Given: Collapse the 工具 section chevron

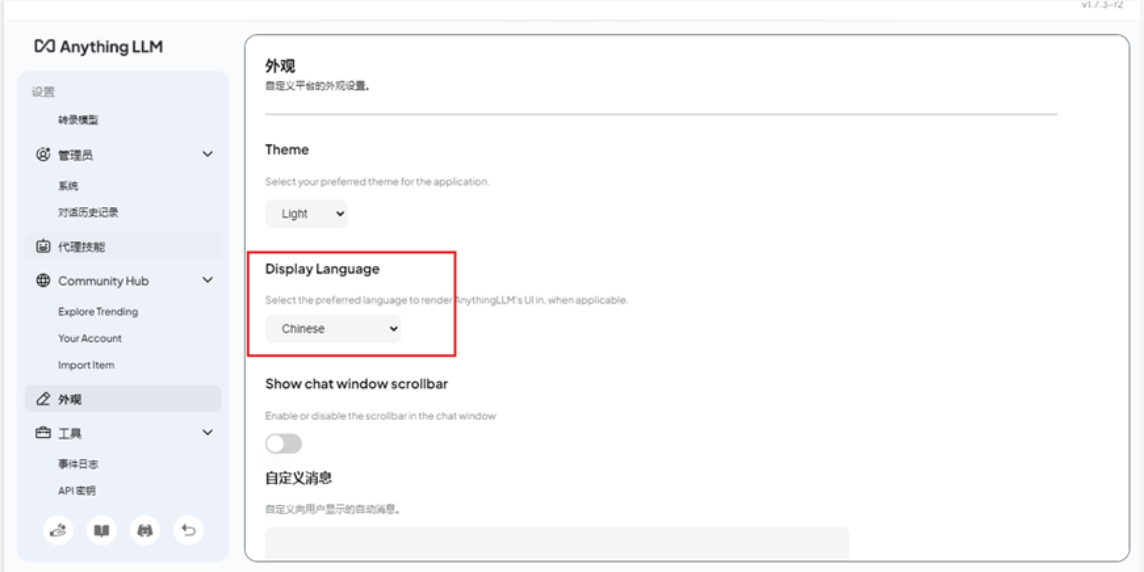Looking at the screenshot, I should [x=207, y=433].
